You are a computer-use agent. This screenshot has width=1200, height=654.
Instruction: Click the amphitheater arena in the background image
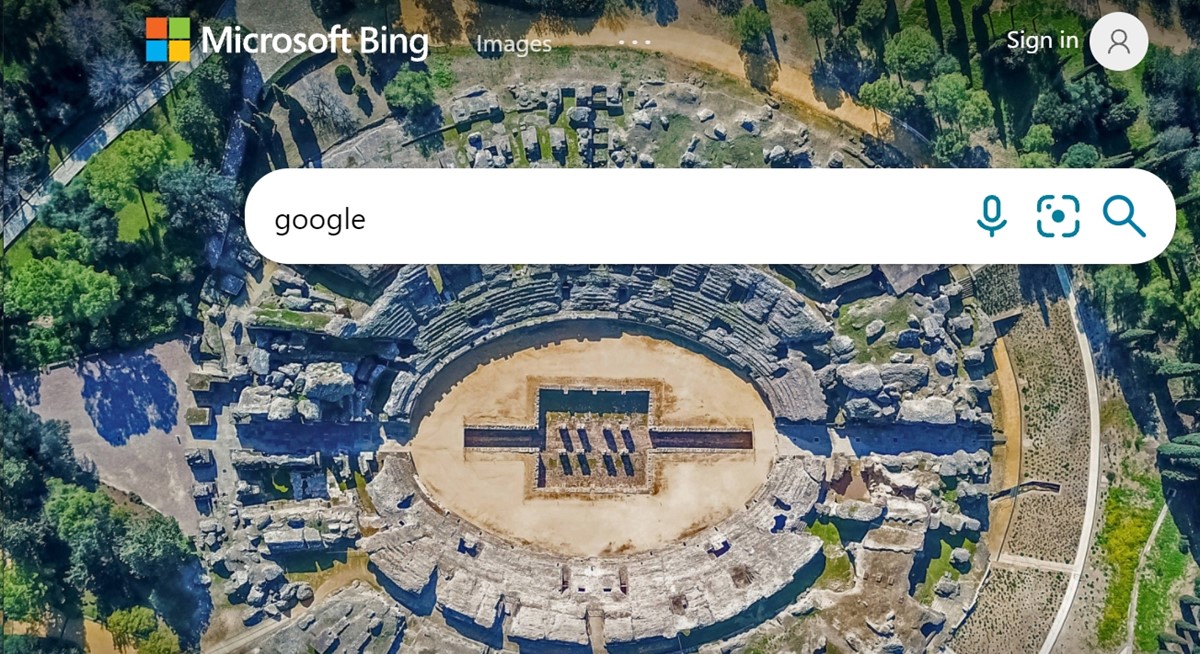594,441
